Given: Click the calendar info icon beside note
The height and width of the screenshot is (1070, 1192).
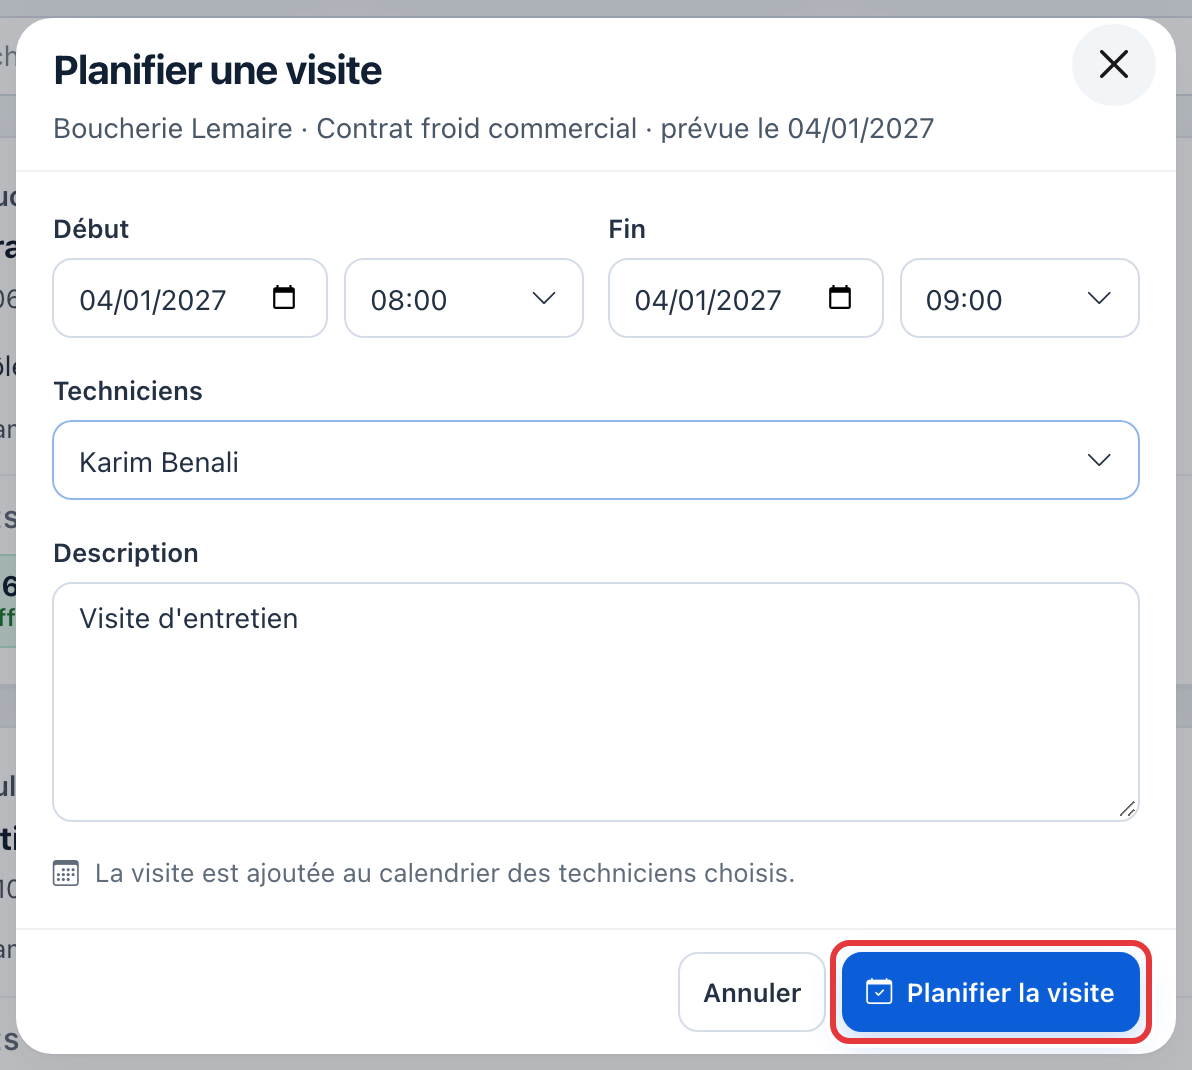Looking at the screenshot, I should pyautogui.click(x=66, y=873).
